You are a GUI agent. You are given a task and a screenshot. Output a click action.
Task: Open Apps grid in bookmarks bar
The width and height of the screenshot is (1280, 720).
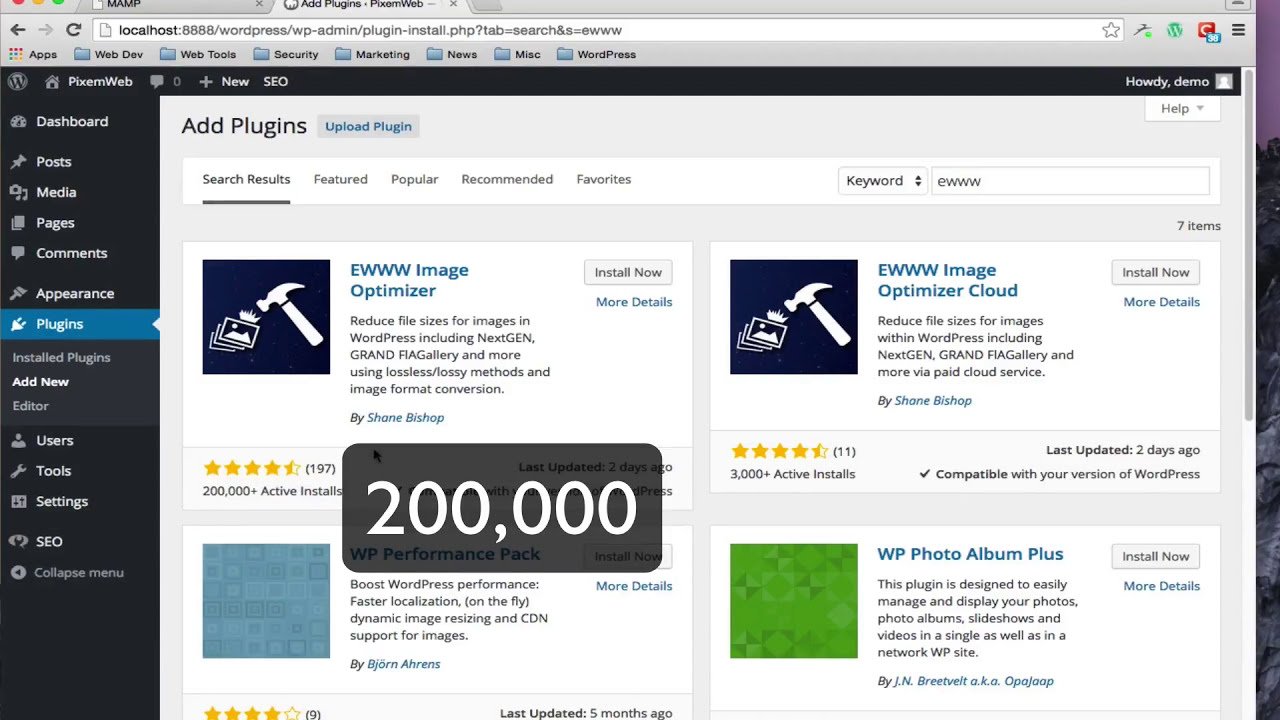(x=34, y=54)
